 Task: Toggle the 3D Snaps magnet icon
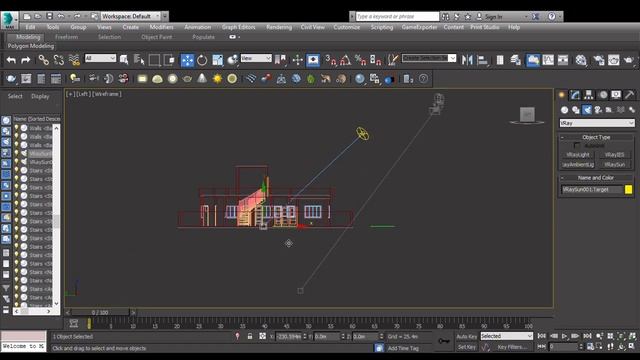330,60
